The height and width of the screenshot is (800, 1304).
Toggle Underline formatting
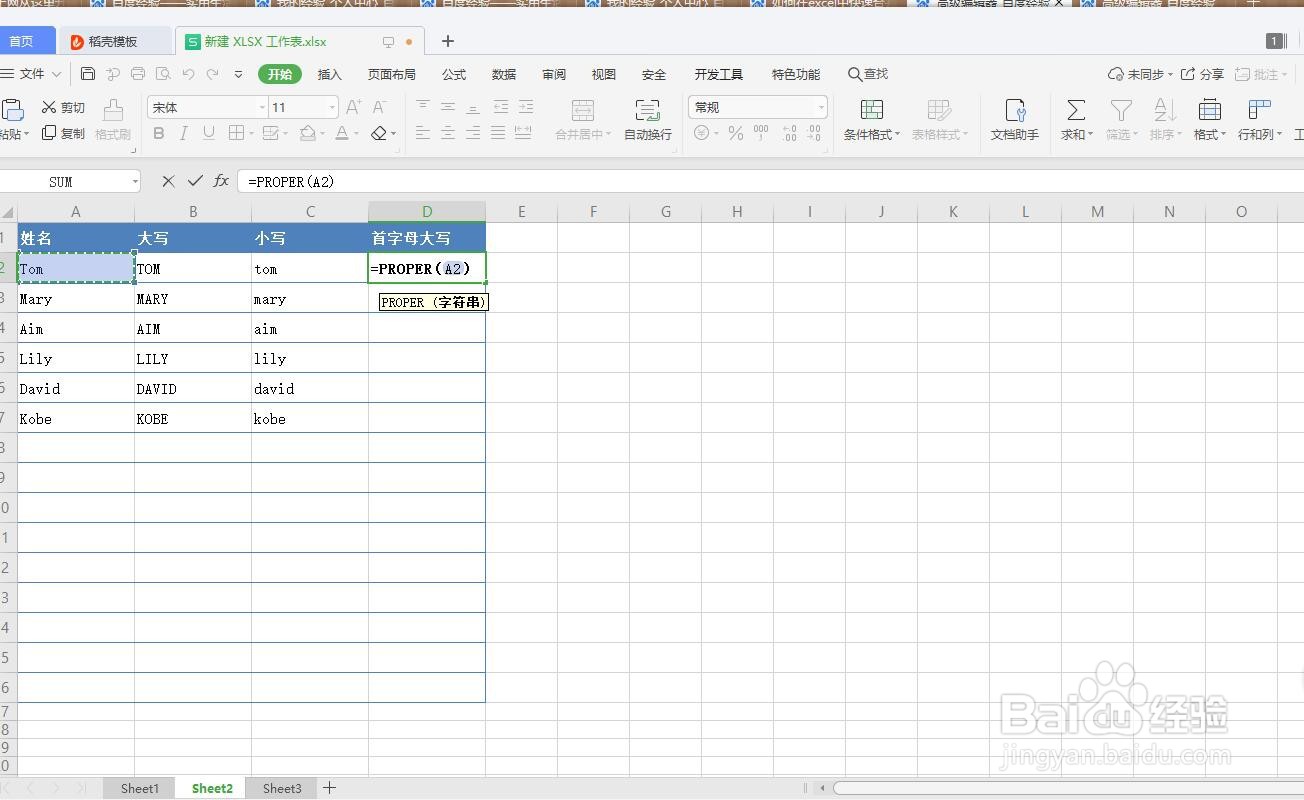tap(209, 133)
